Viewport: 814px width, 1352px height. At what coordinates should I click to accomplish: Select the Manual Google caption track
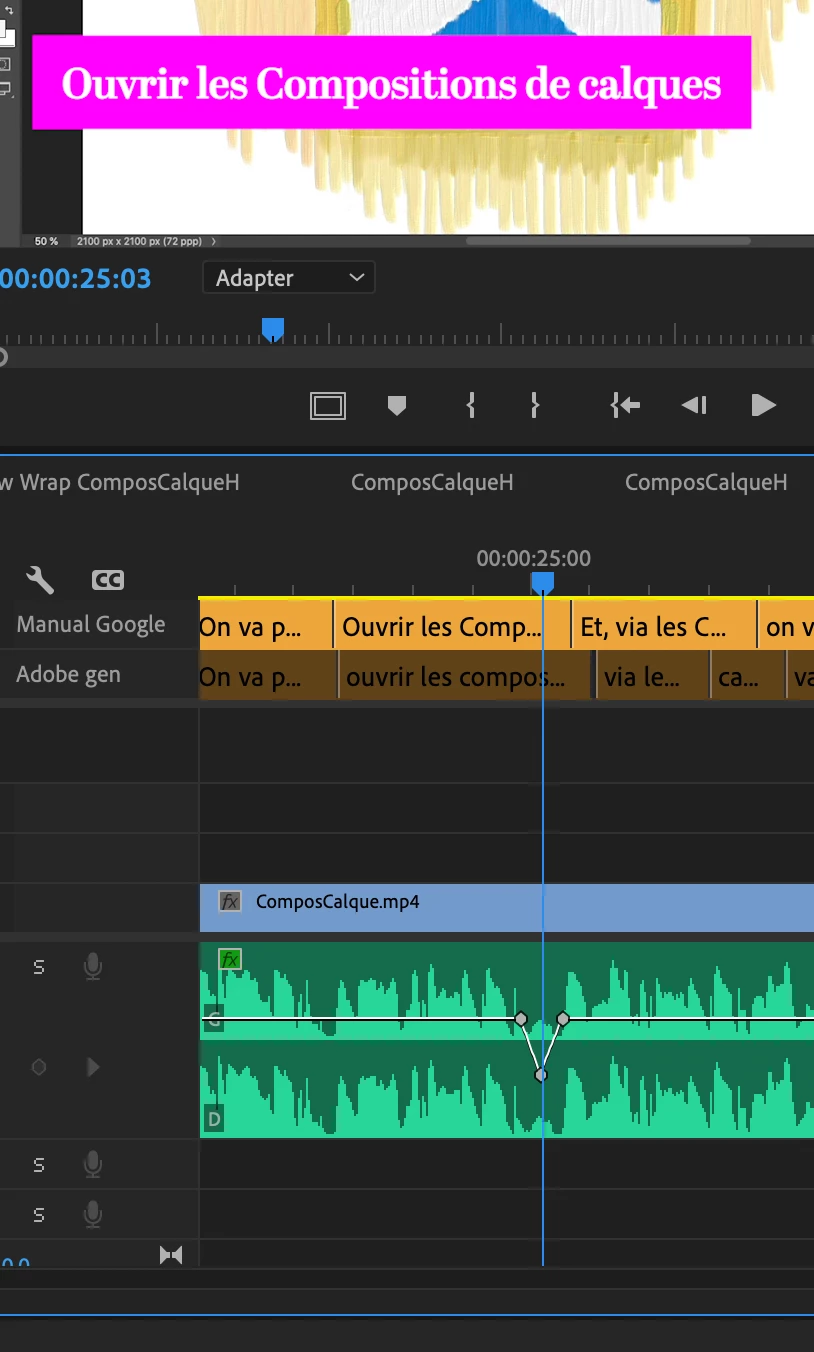point(90,625)
